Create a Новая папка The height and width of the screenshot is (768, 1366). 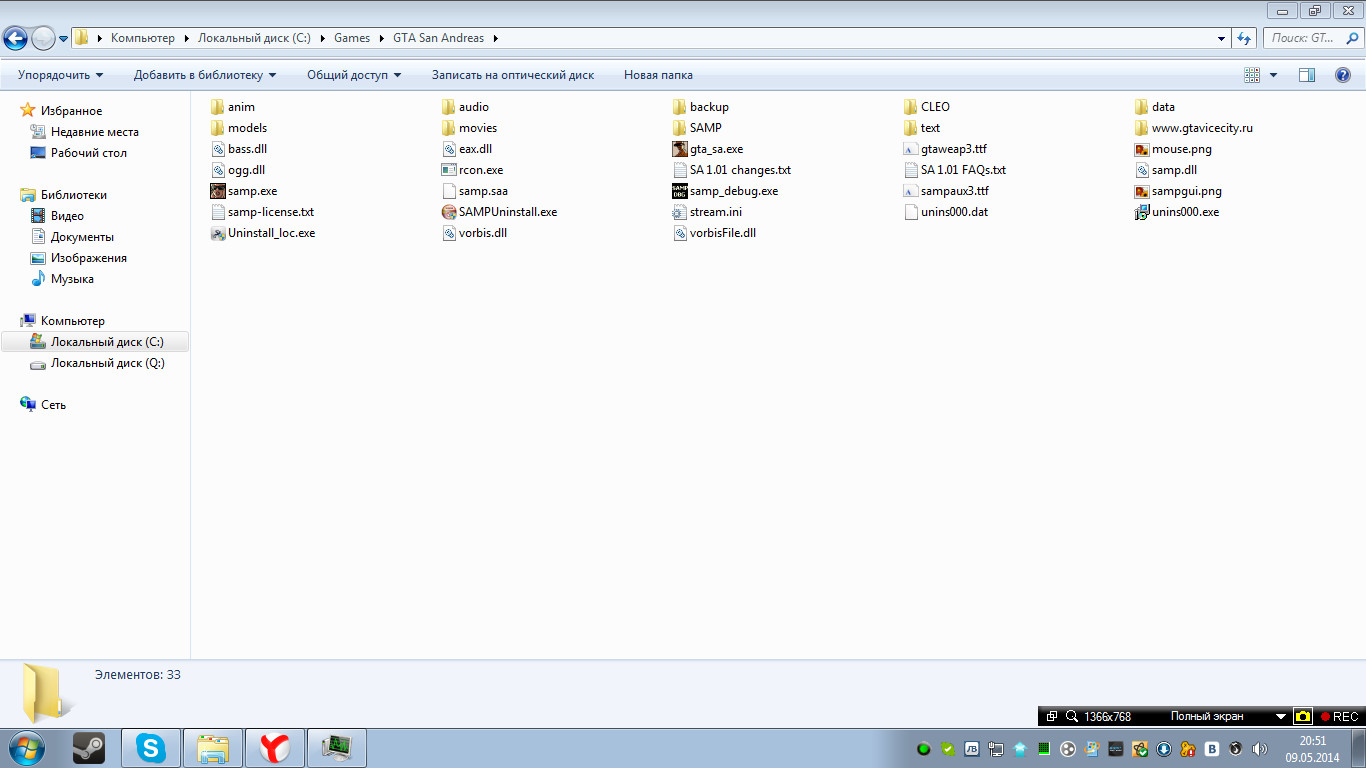[658, 75]
